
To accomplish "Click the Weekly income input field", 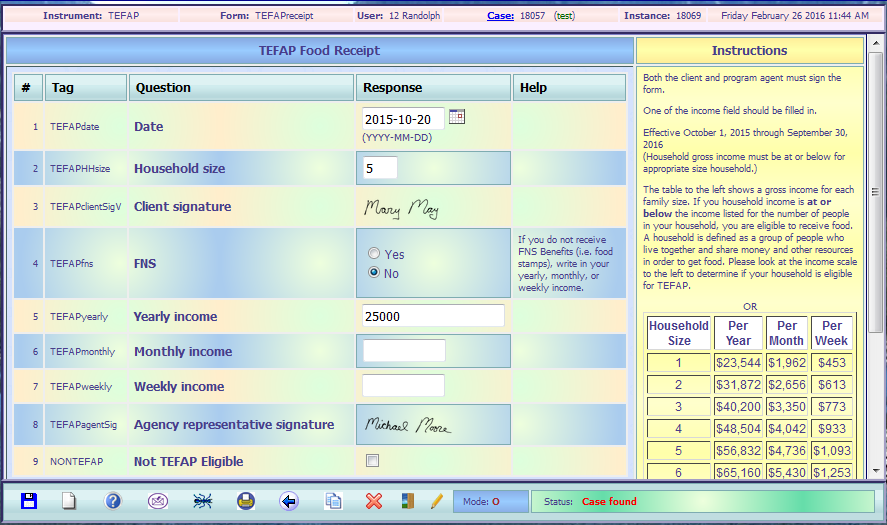I will click(403, 386).
